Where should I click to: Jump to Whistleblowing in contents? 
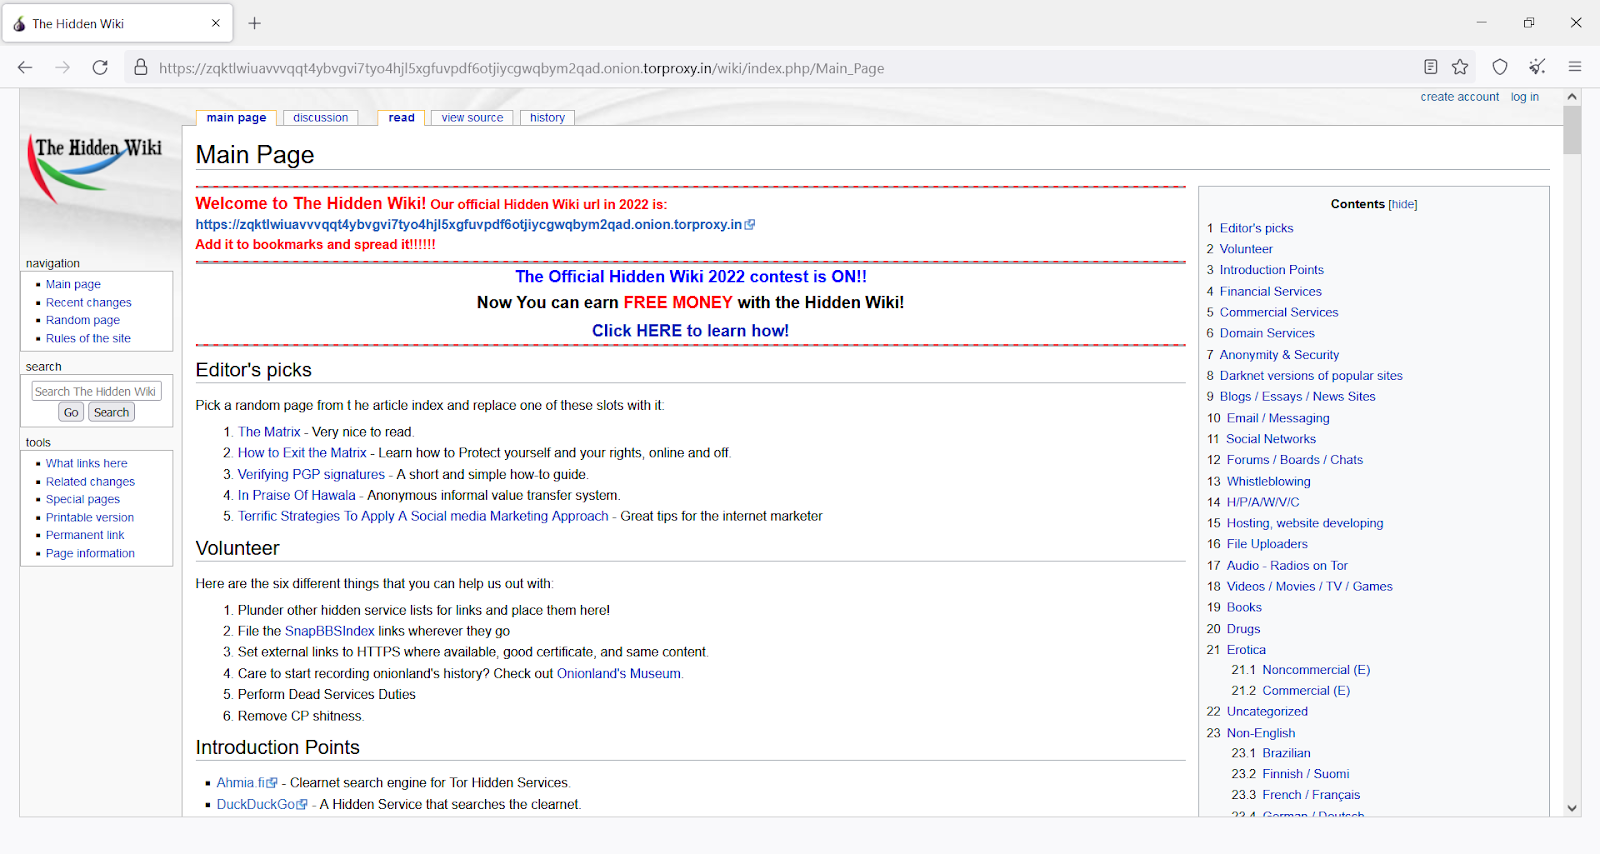coord(1268,481)
